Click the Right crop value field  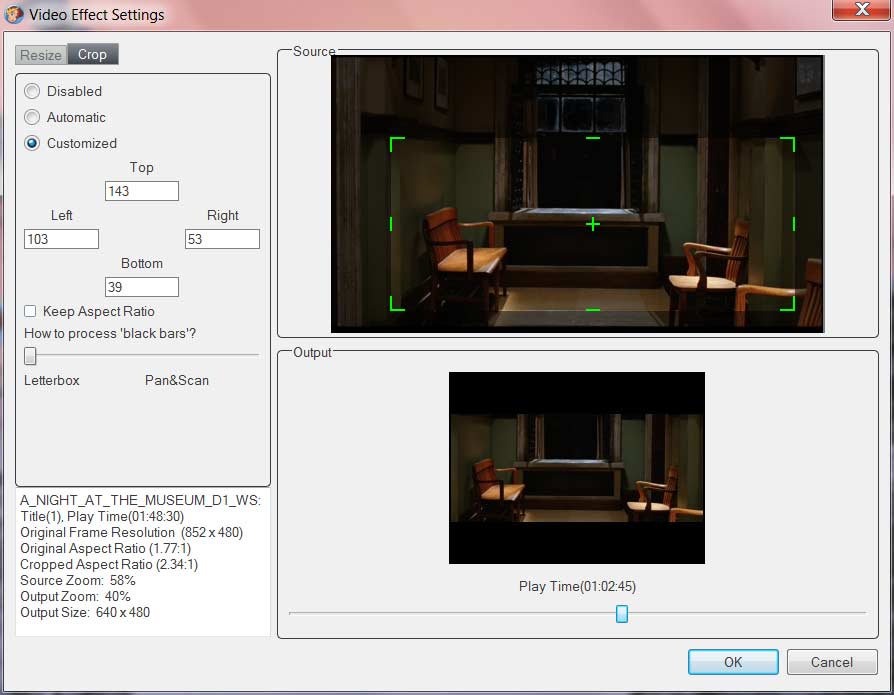point(222,239)
